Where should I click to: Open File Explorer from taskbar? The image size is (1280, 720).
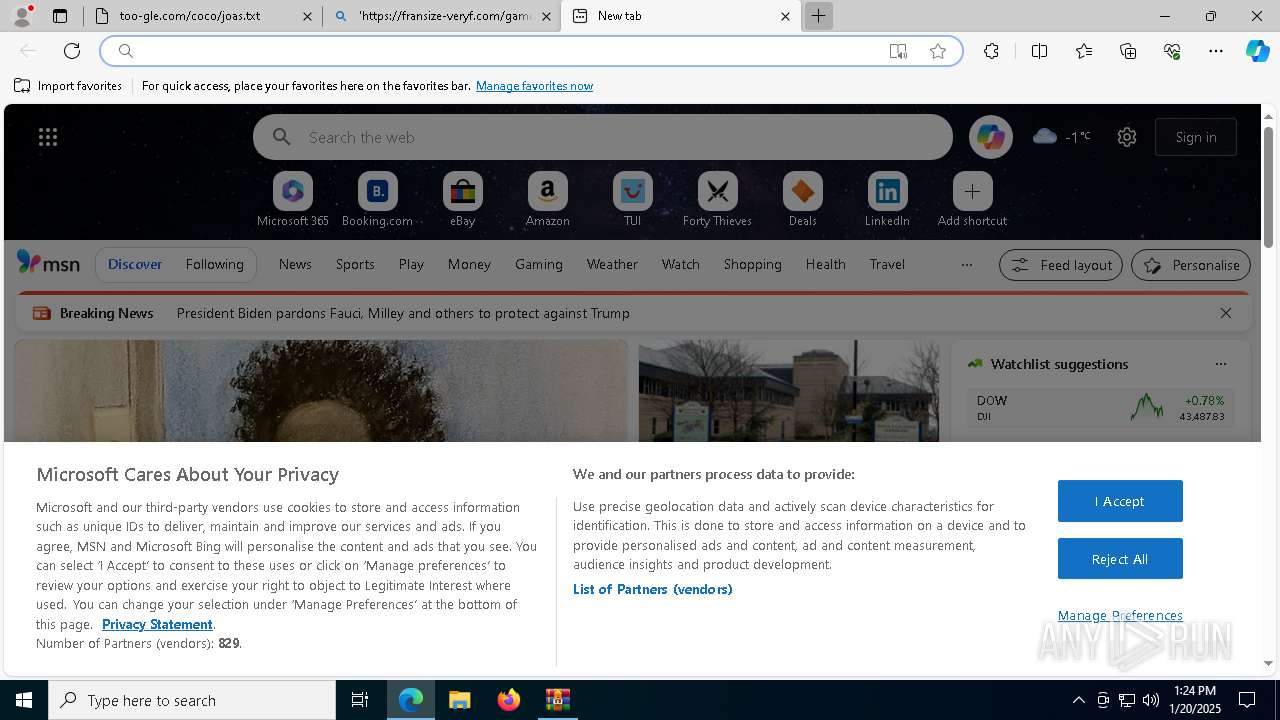pyautogui.click(x=459, y=700)
